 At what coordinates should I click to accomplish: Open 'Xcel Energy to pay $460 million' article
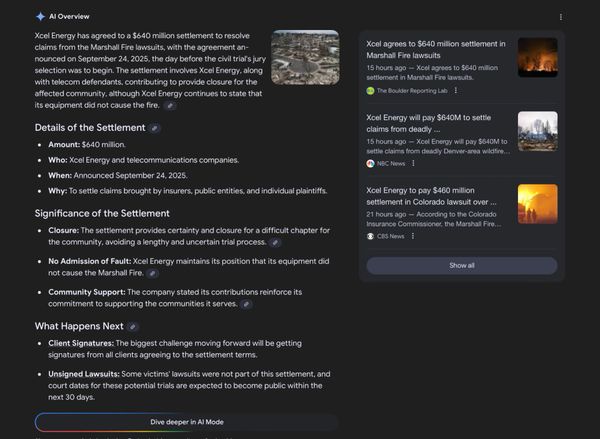coord(436,195)
